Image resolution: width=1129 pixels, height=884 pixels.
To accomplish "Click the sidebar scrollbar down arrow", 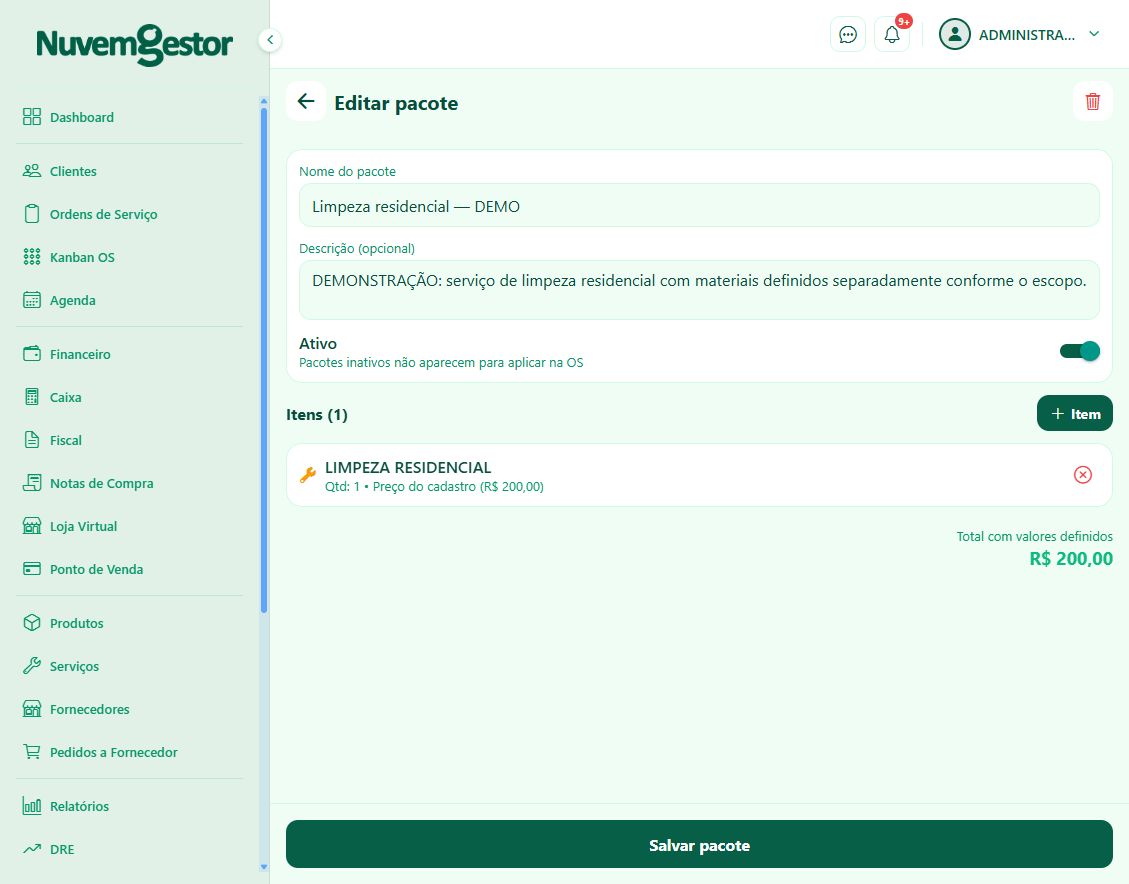I will [264, 867].
